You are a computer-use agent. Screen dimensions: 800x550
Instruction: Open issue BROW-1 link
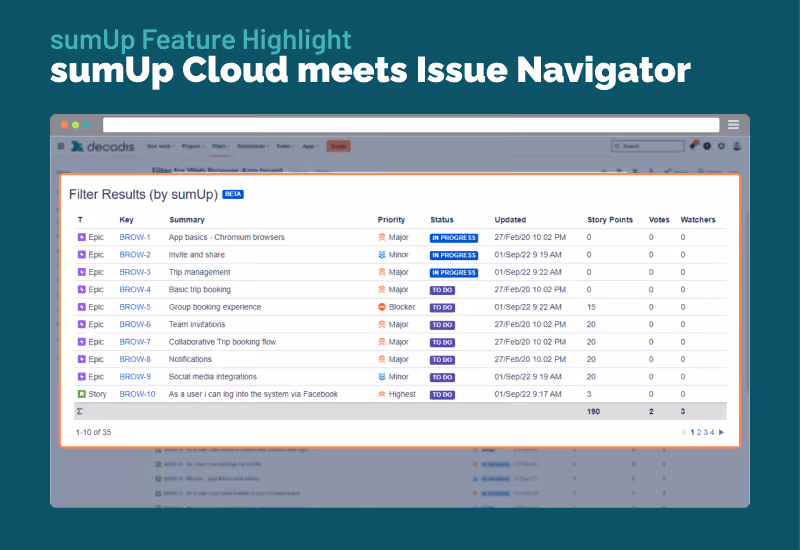point(135,237)
